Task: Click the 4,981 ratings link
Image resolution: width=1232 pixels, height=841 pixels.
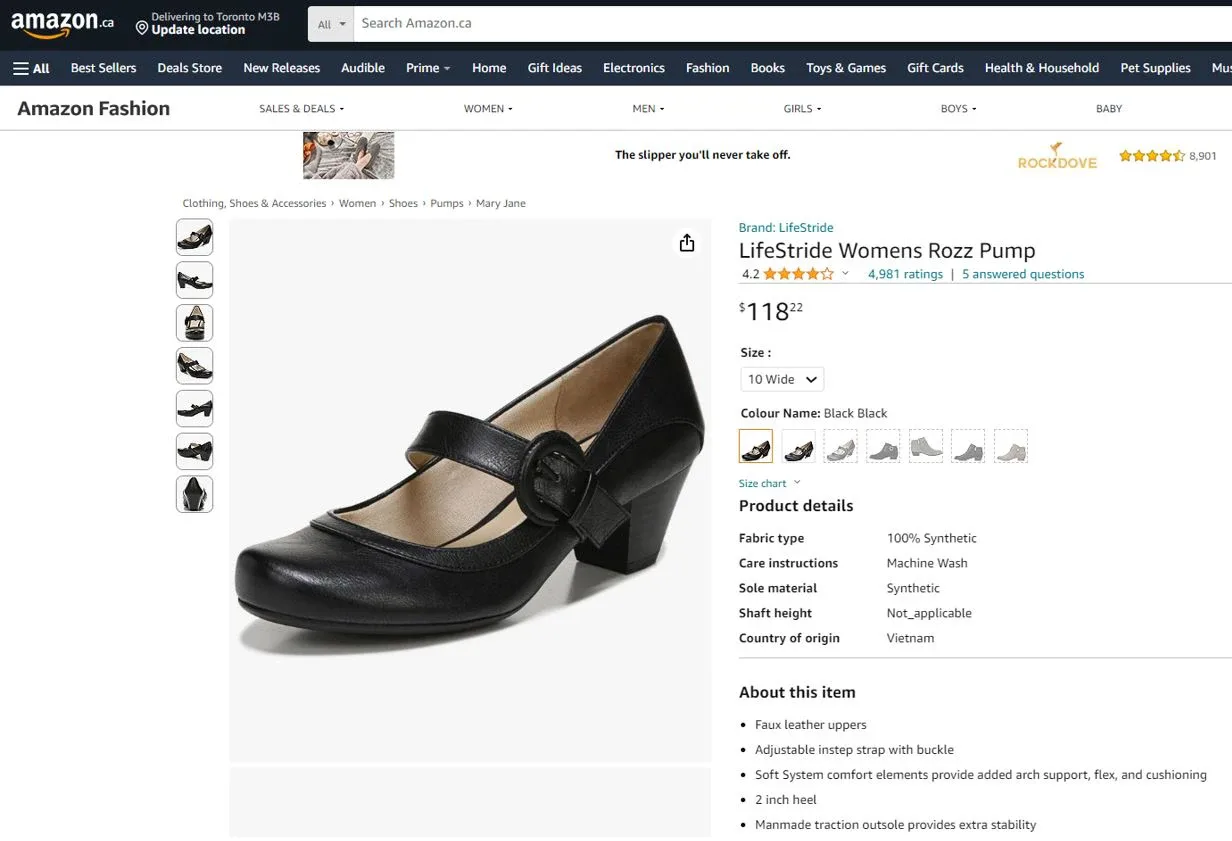Action: click(x=905, y=273)
